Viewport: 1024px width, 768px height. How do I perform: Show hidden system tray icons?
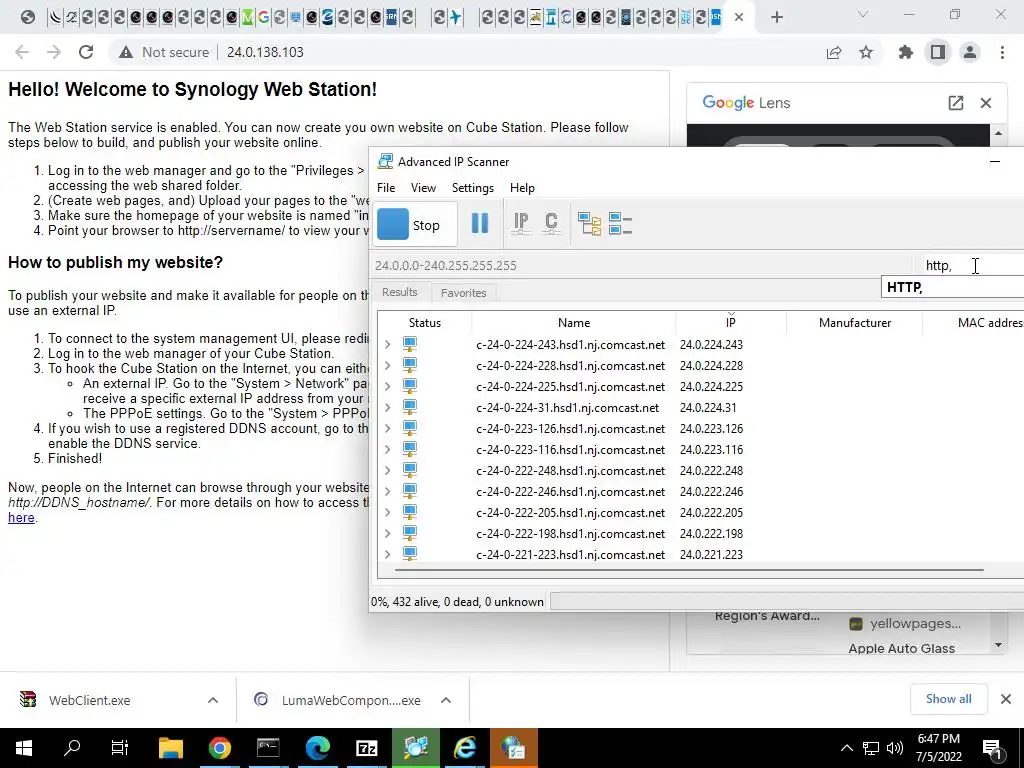(x=846, y=748)
